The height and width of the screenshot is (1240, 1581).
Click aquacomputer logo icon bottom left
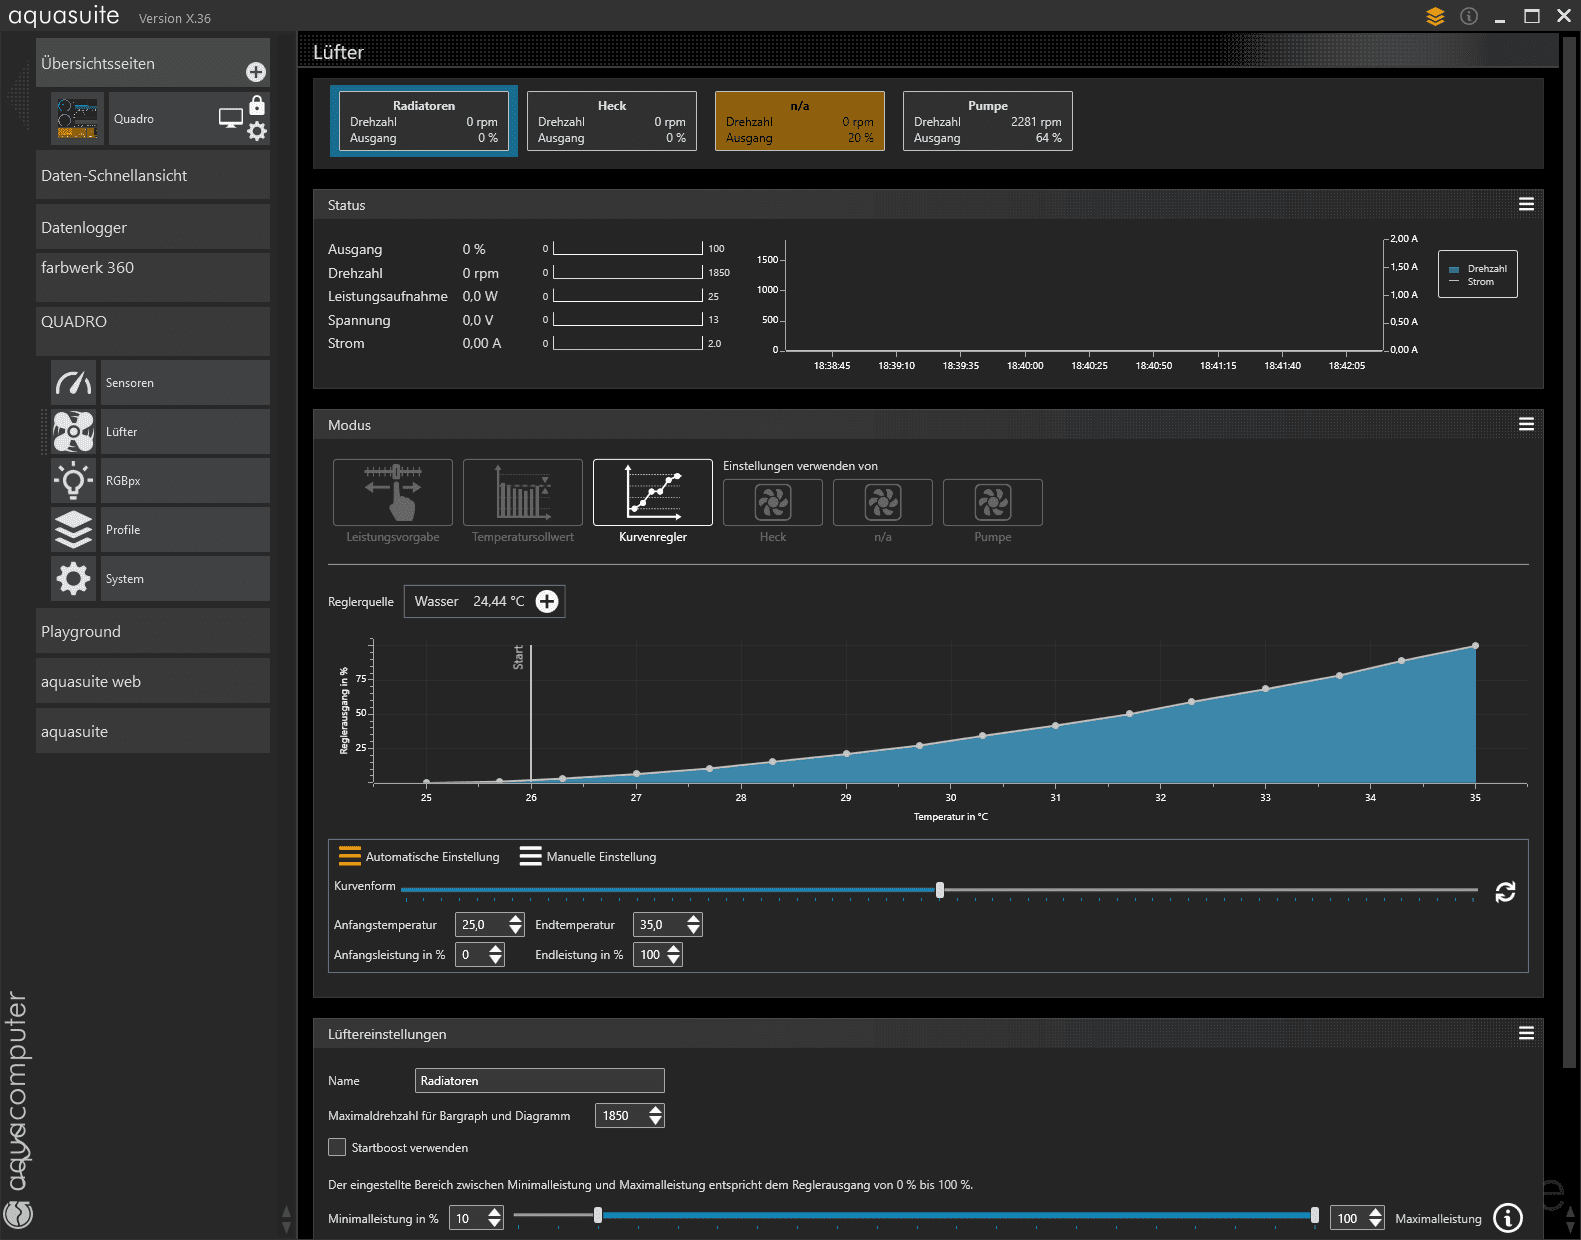pos(19,1214)
